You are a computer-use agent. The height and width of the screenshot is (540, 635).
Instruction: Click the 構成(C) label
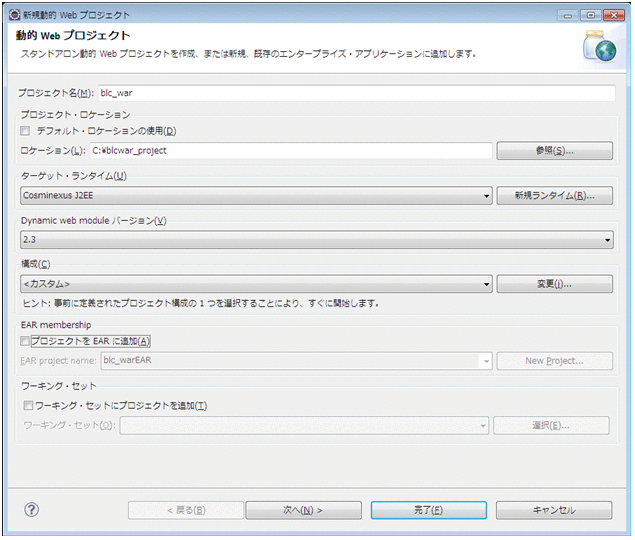coord(36,264)
